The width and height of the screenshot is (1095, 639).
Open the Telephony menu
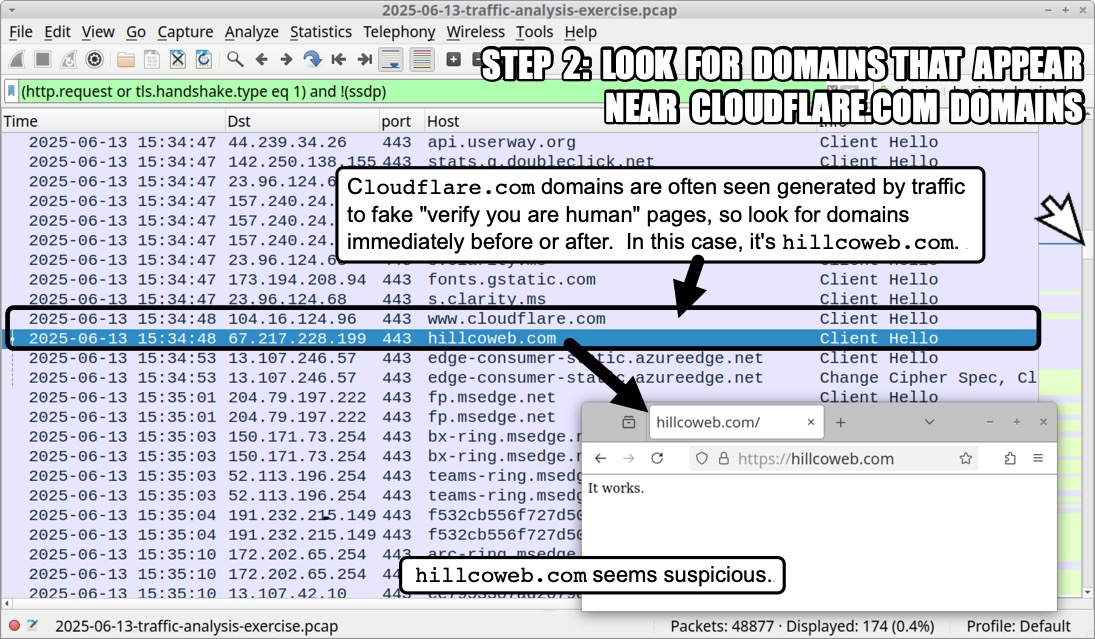[x=399, y=32]
